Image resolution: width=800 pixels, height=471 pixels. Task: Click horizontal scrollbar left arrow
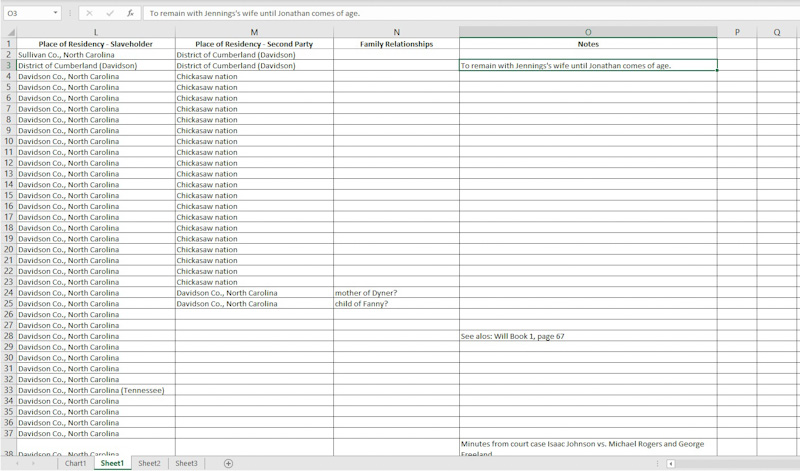[671, 464]
